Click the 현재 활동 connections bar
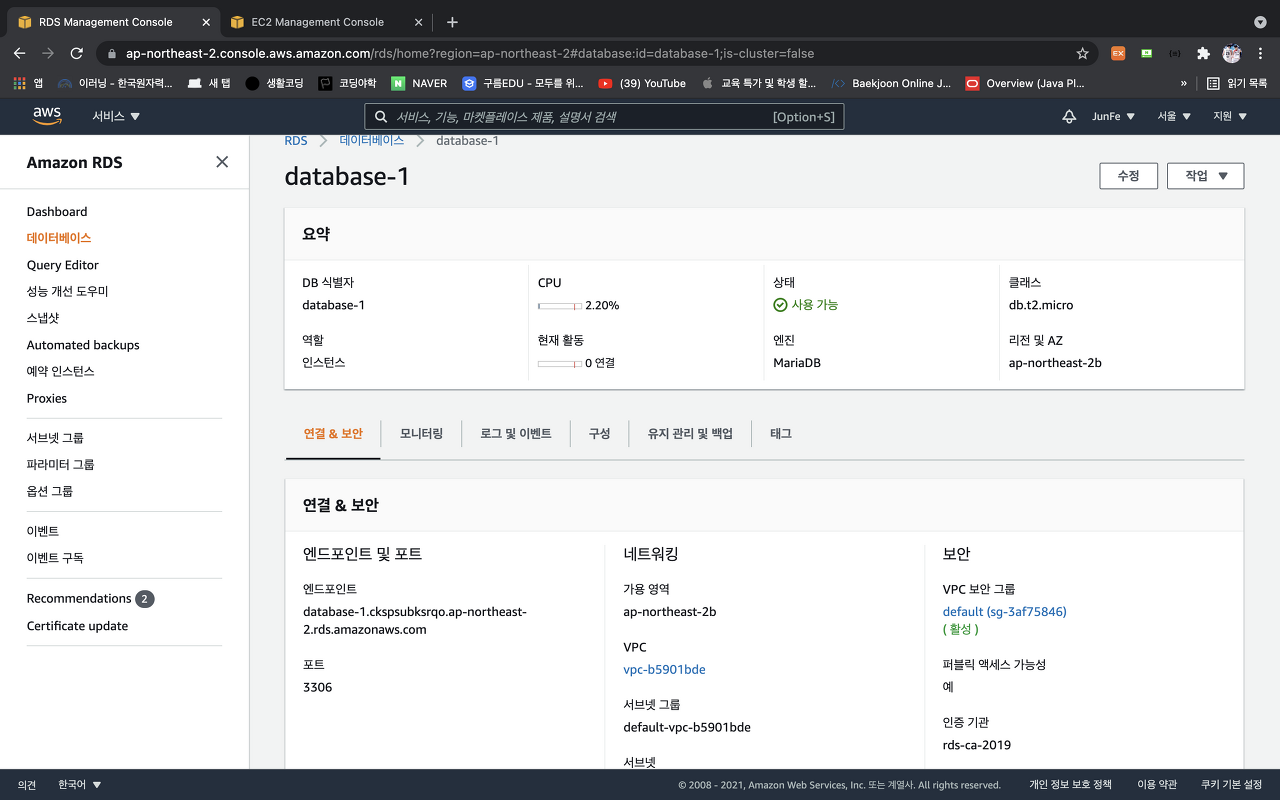Screen dimensions: 1280x800 560,364
